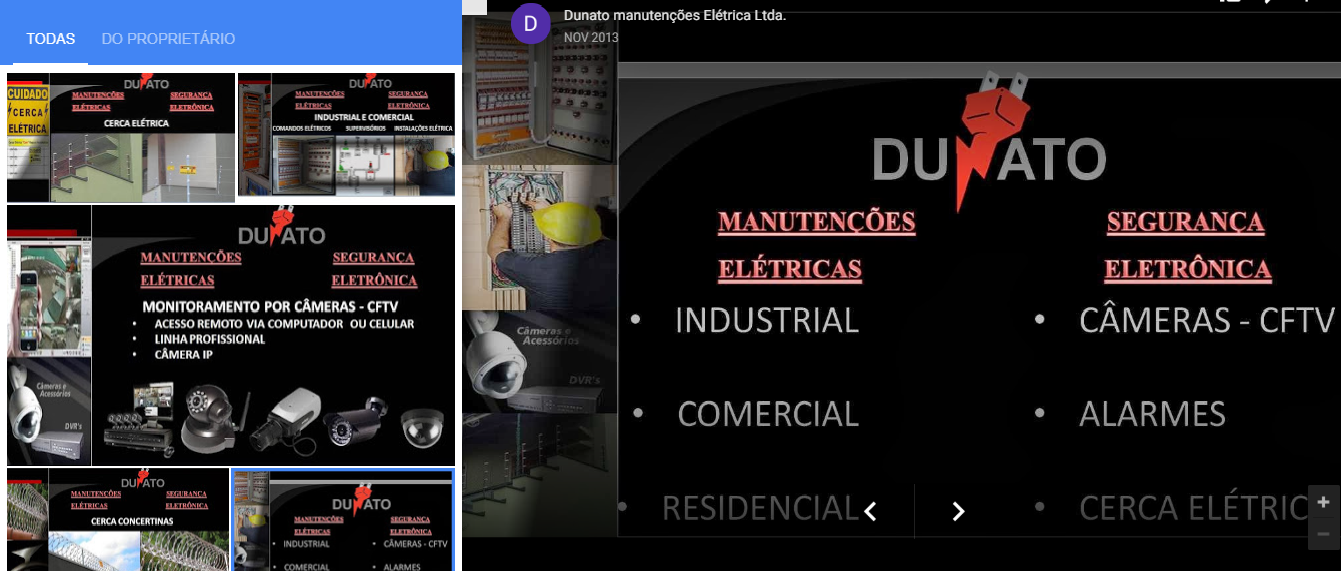Go to the previous photo arrow

pyautogui.click(x=870, y=511)
